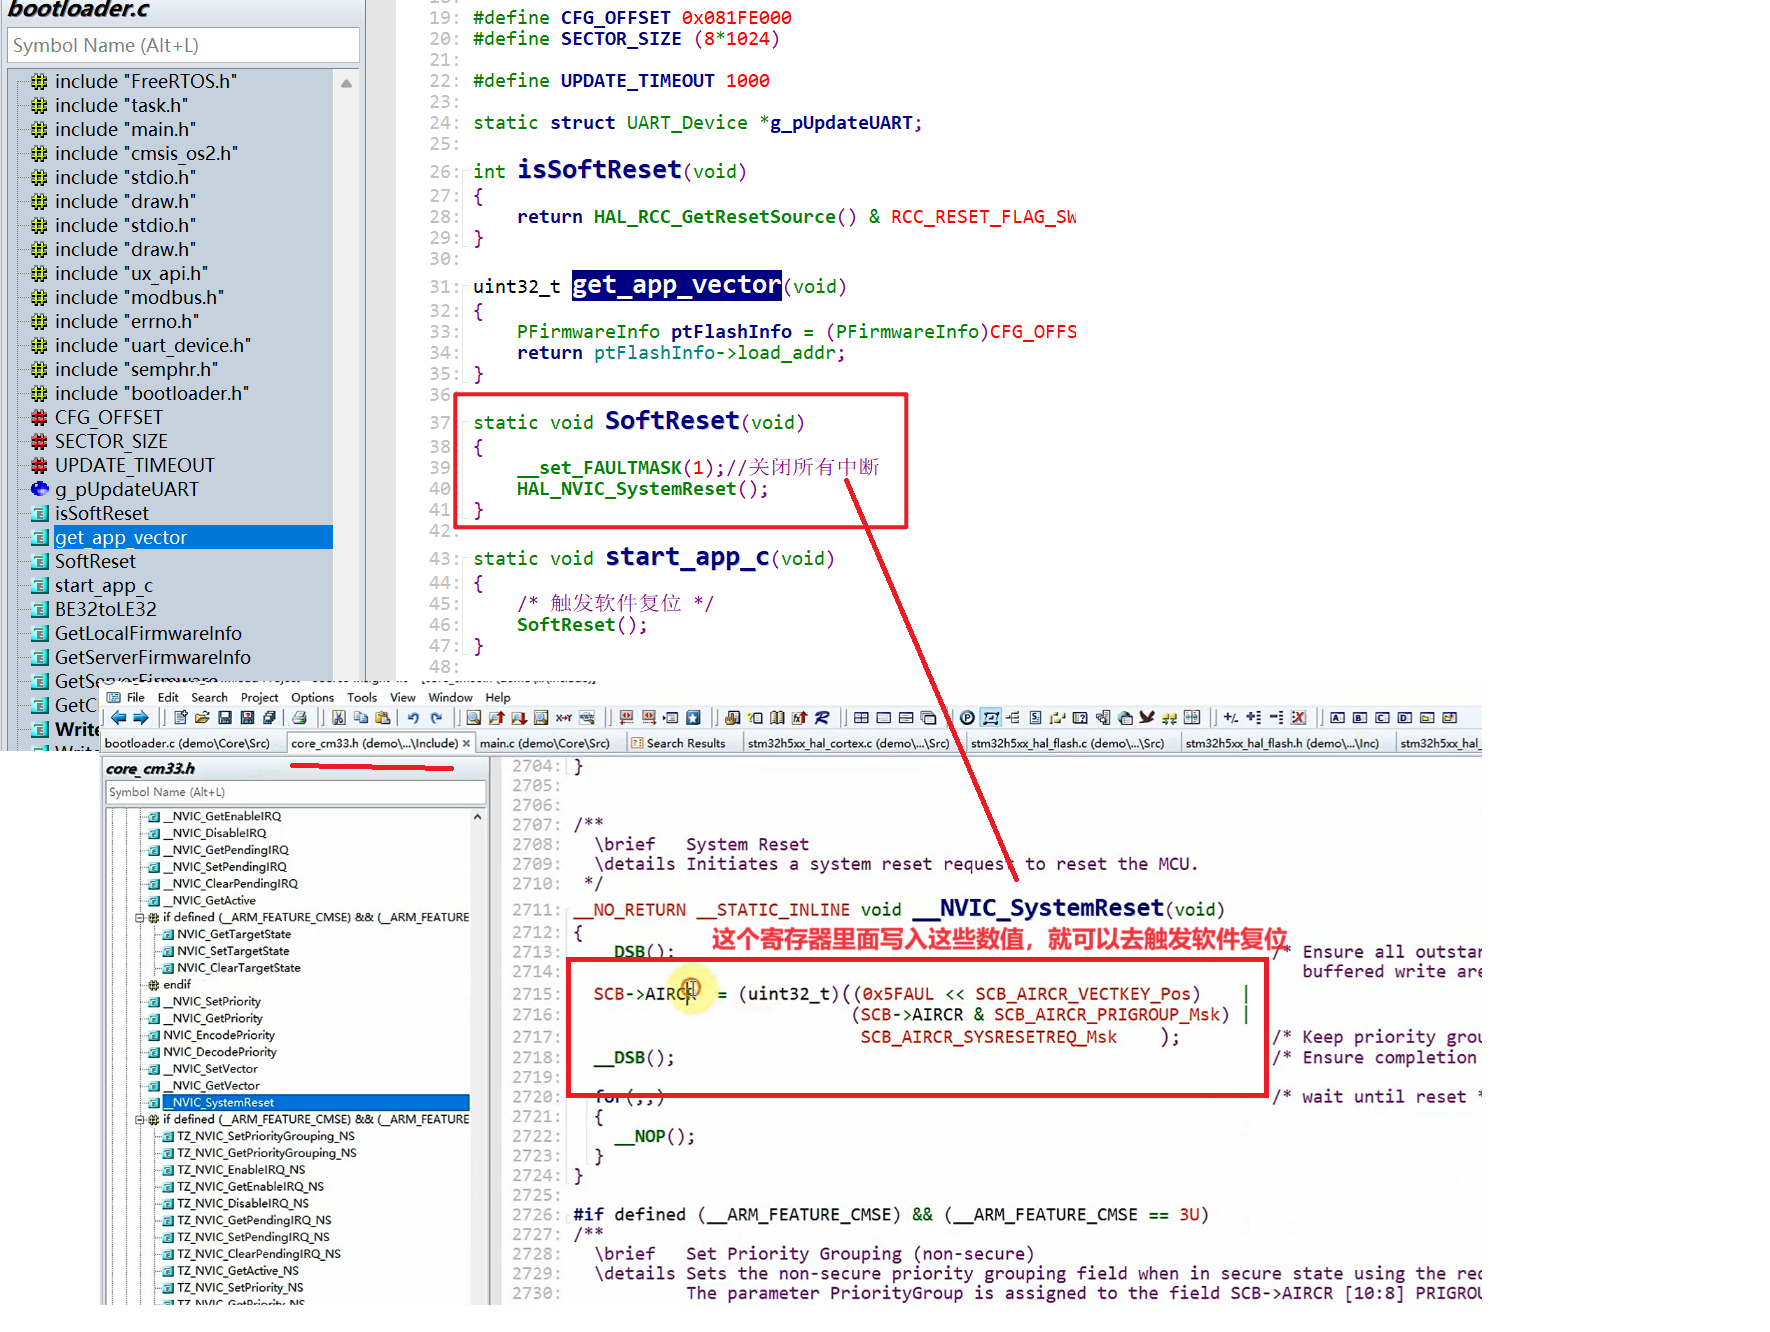Undo the last edit
The height and width of the screenshot is (1332, 1770).
click(x=413, y=717)
